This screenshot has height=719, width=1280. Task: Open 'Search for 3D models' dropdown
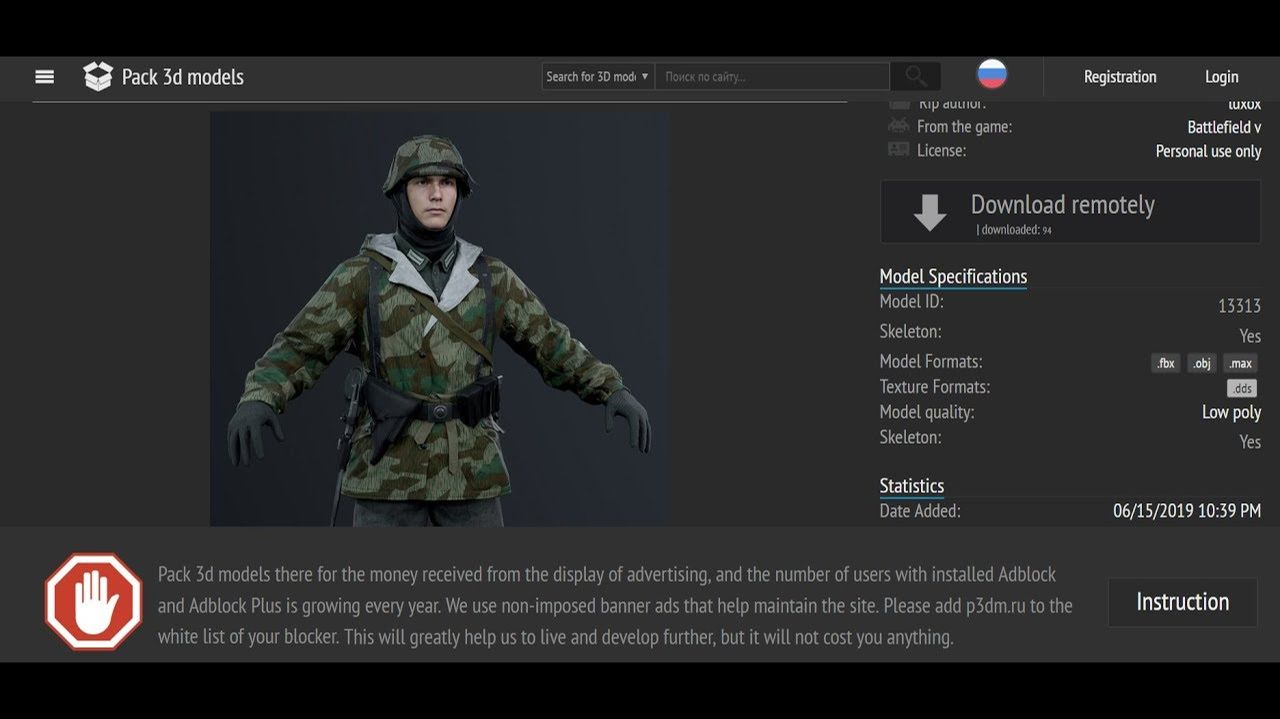598,77
